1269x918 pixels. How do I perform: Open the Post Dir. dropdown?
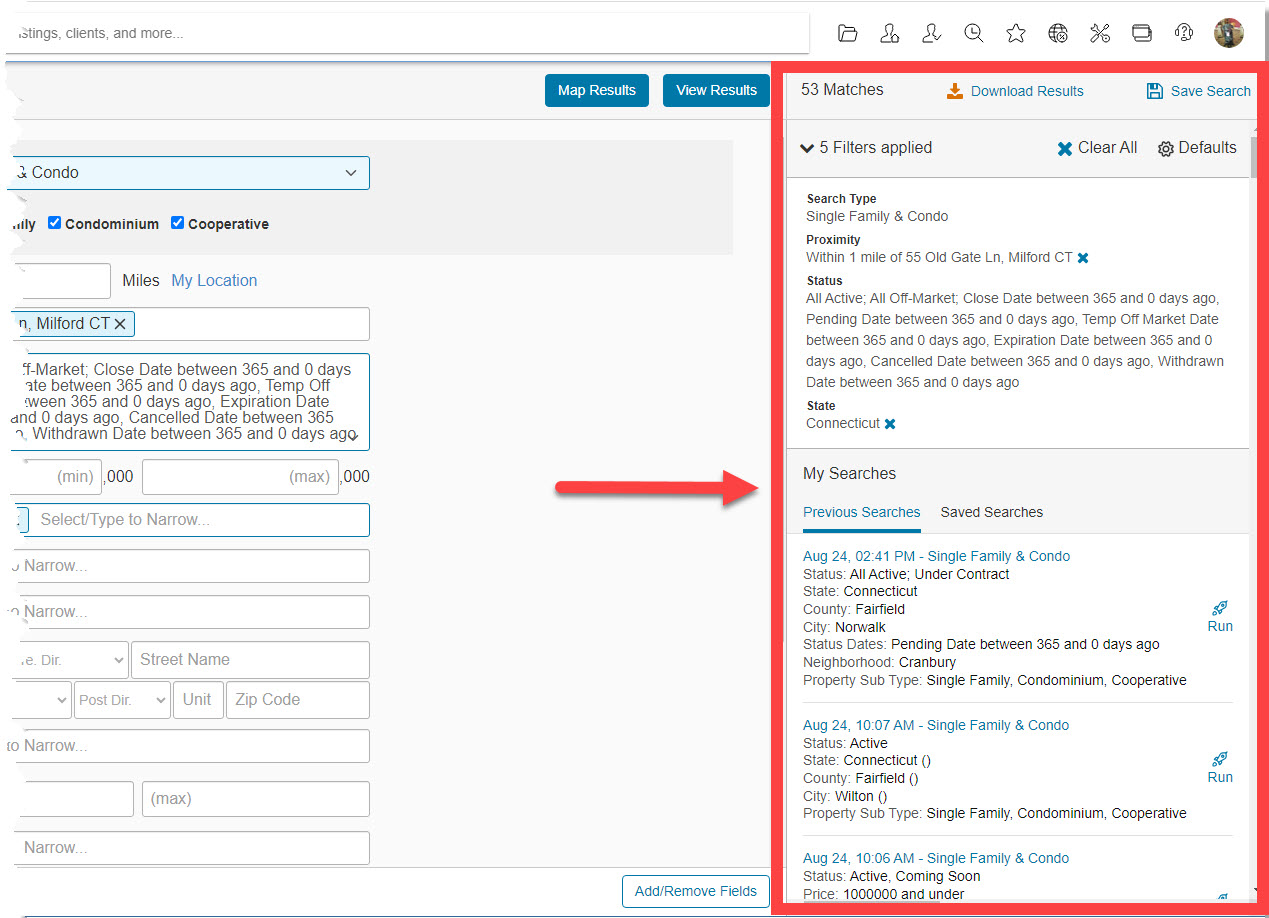[x=122, y=700]
